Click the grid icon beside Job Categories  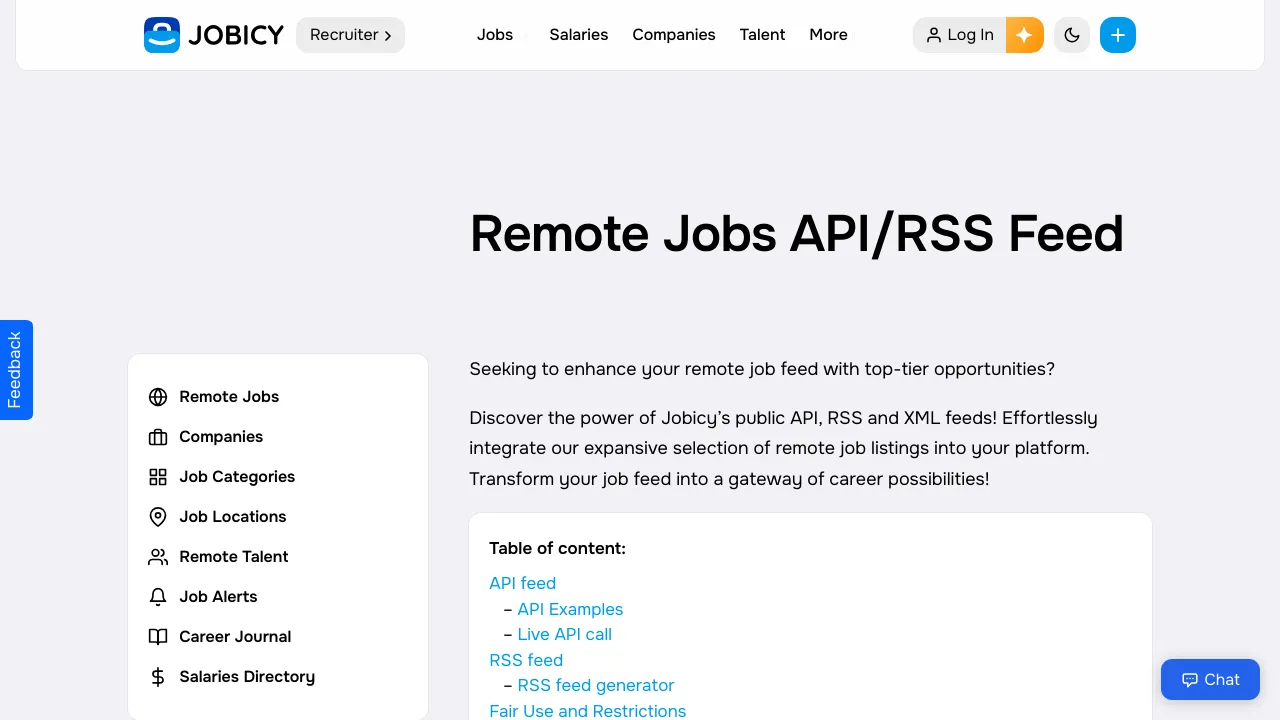tap(158, 477)
